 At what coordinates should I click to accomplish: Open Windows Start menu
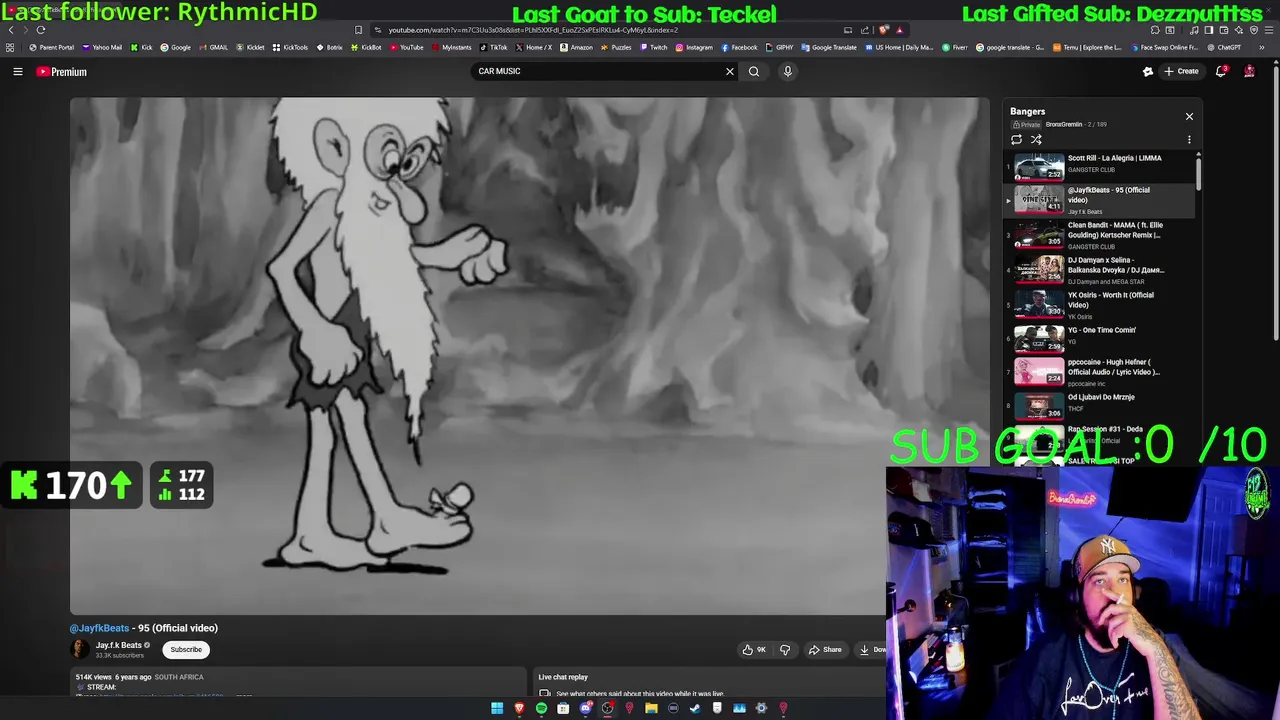click(x=497, y=708)
